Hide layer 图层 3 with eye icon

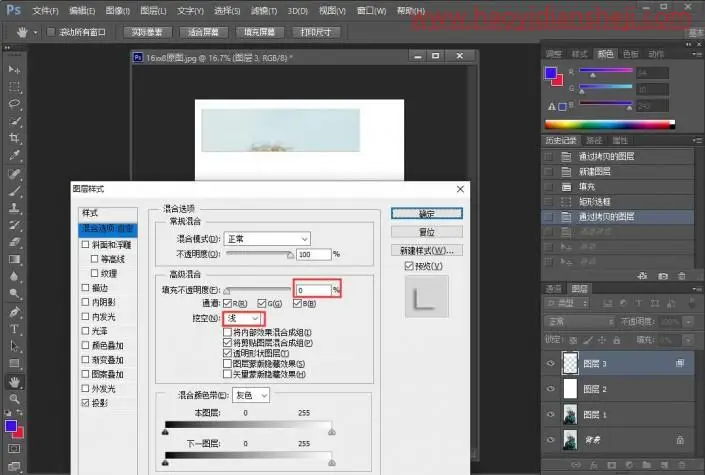pos(550,363)
